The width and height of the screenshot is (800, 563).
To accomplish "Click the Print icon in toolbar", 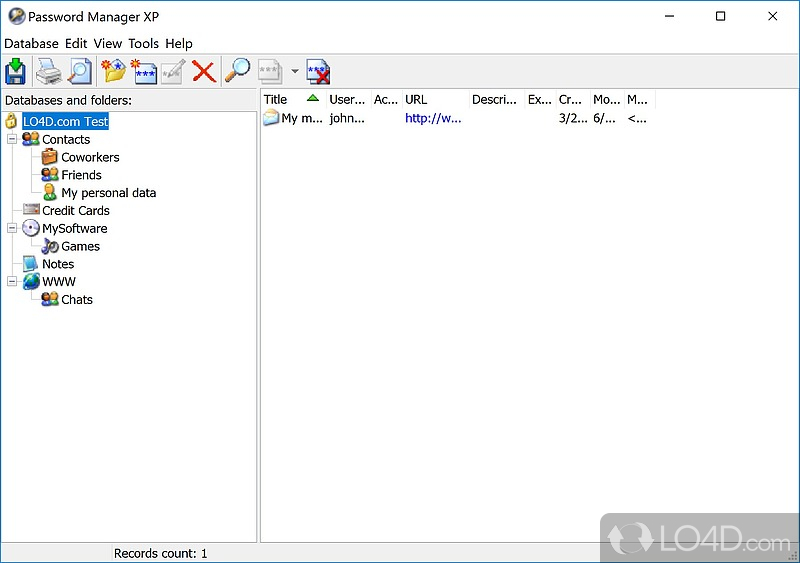I will point(48,72).
